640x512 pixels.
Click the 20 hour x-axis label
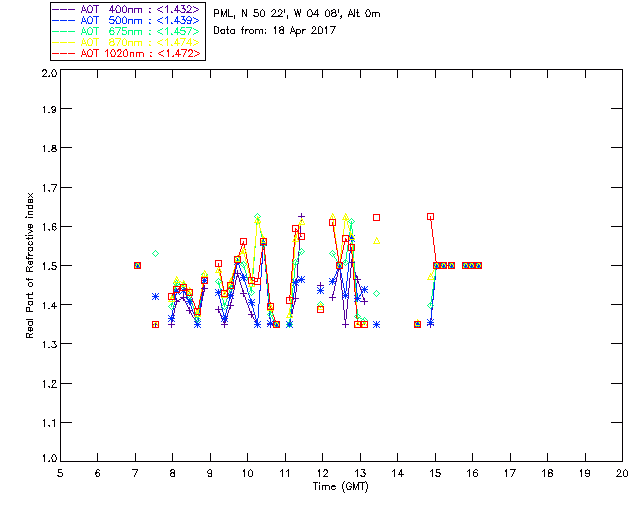pos(622,473)
